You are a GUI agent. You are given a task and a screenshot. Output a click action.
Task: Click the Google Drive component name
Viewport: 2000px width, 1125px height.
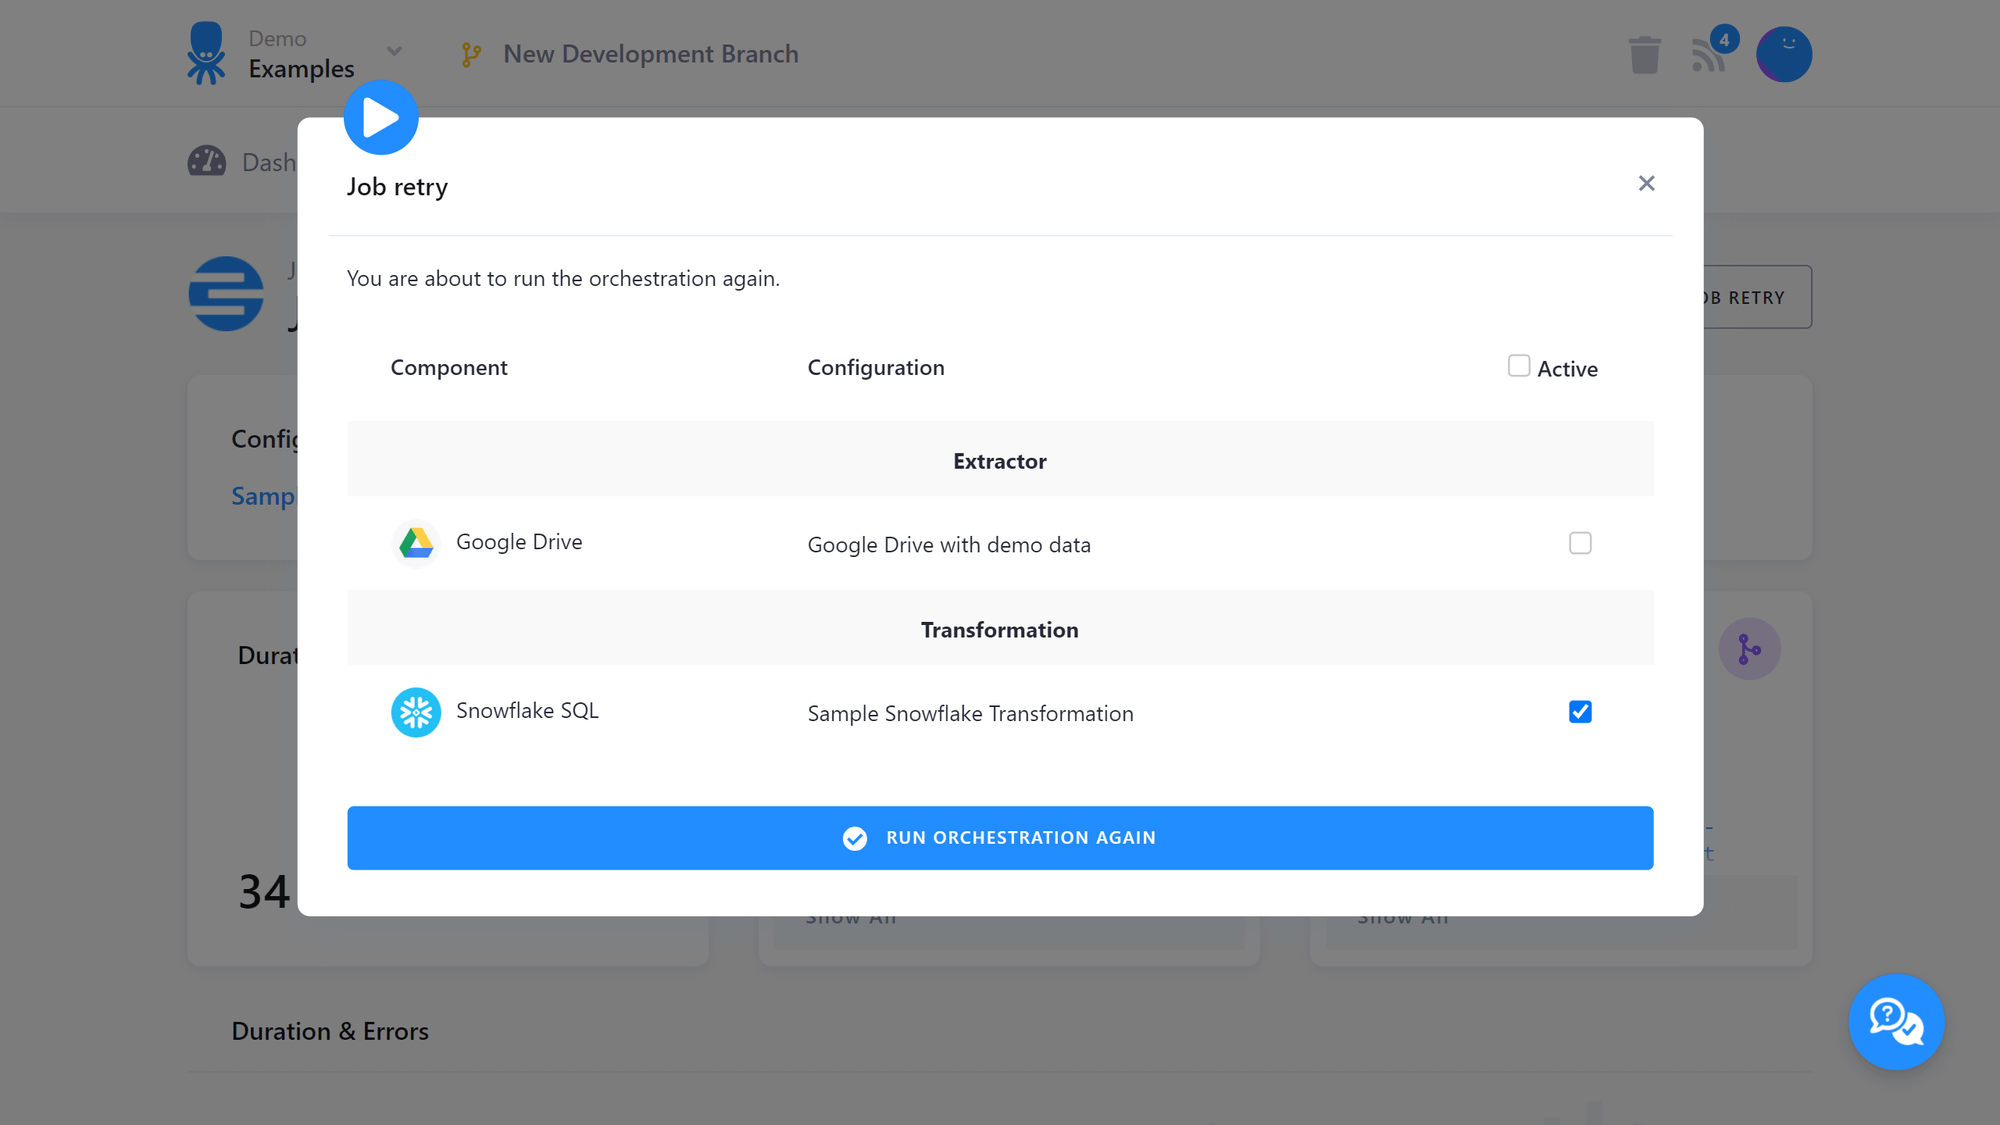[x=519, y=542]
